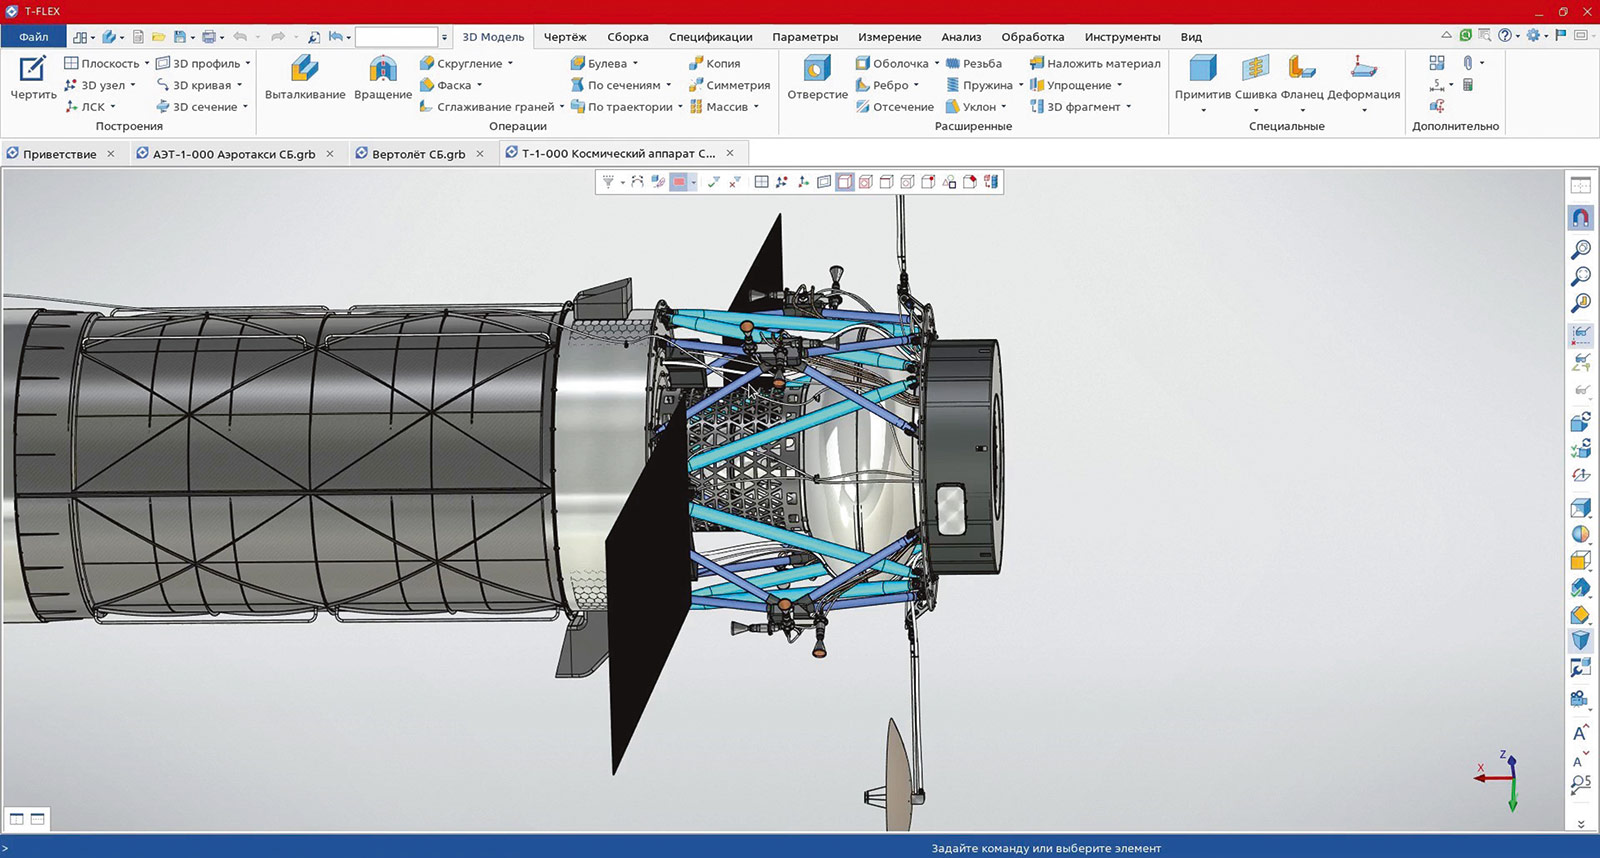Choose the Примитив primitive icon

pos(1202,70)
